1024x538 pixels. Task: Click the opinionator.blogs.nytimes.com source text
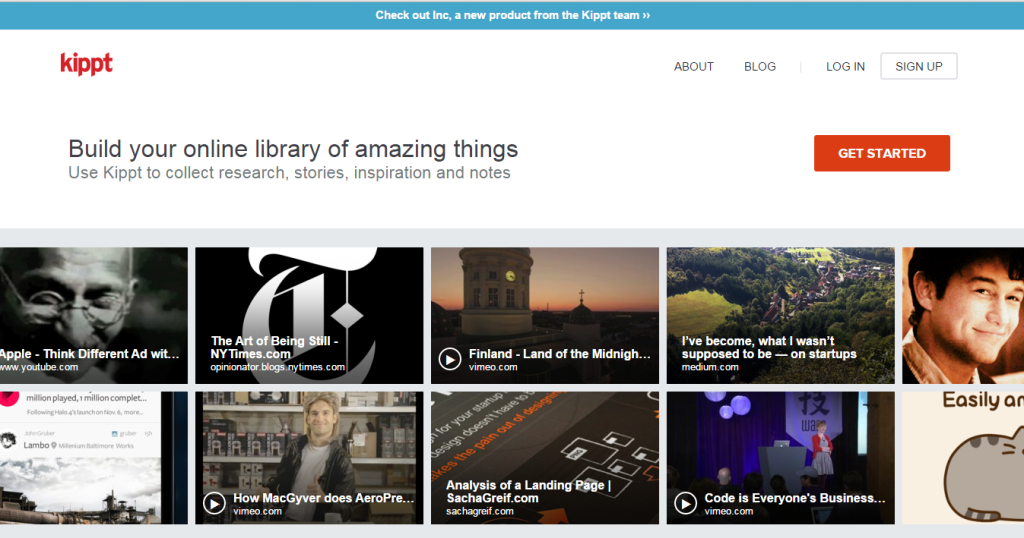pos(278,367)
